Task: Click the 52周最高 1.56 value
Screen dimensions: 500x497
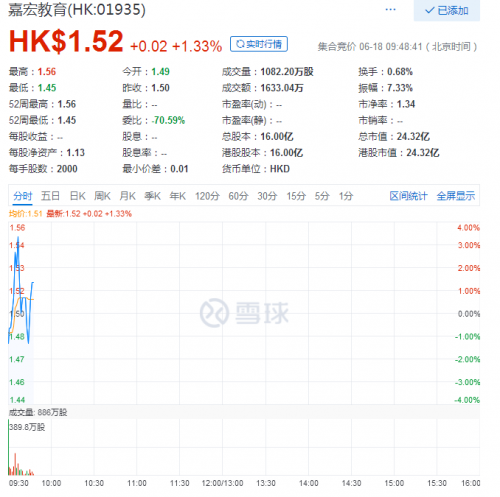Action: [67, 104]
